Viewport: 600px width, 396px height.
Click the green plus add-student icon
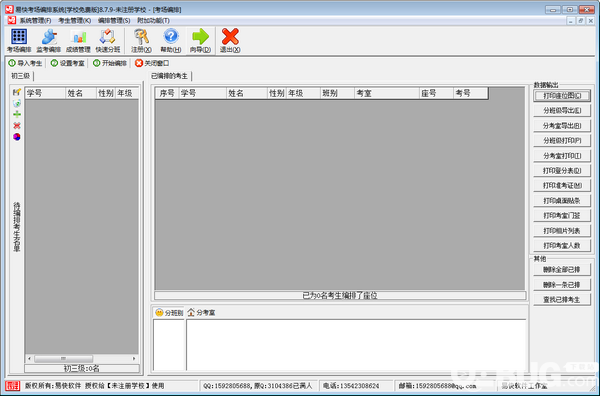(17, 114)
